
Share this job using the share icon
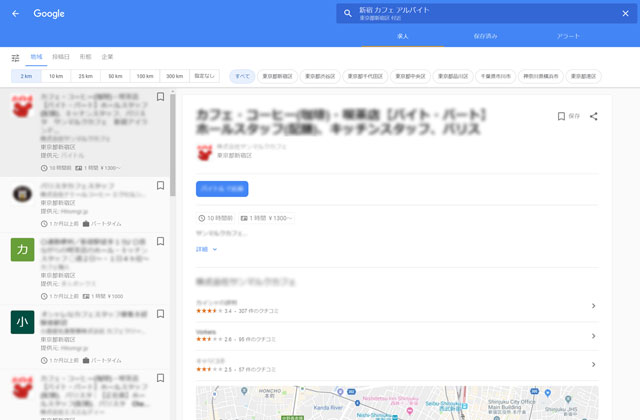pyautogui.click(x=594, y=117)
